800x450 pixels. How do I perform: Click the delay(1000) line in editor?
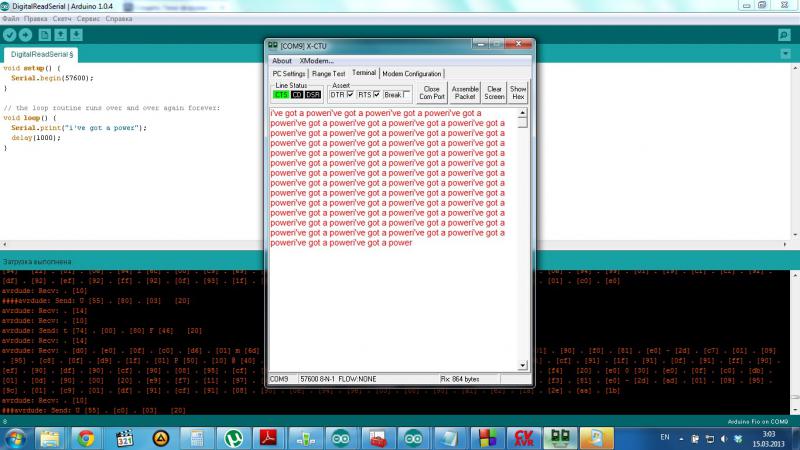[x=36, y=138]
